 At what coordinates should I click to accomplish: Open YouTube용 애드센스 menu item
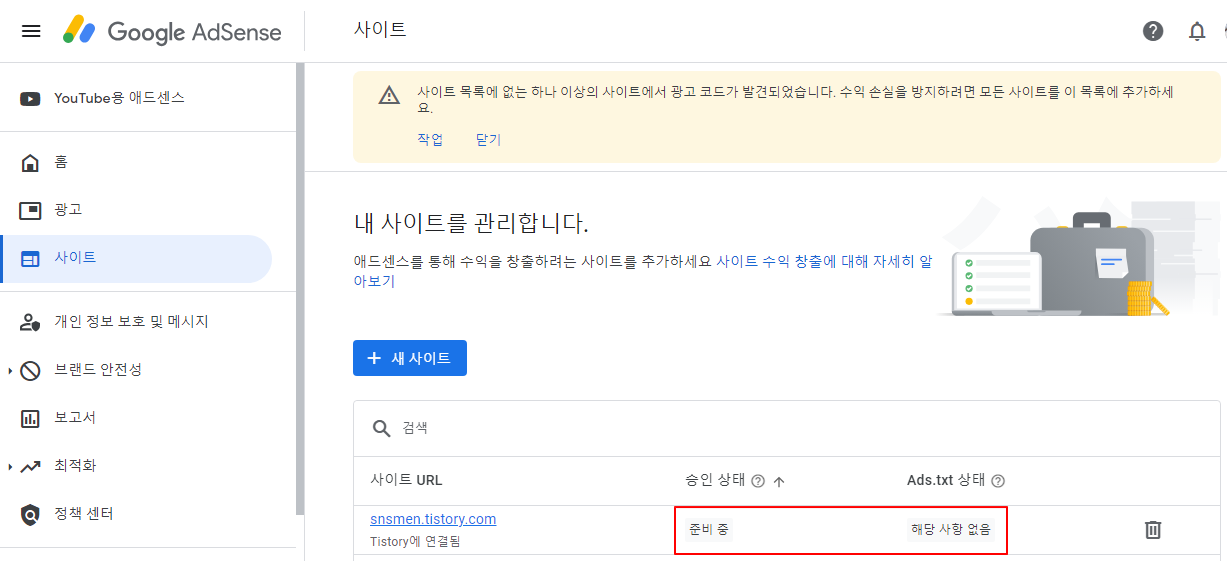119,98
